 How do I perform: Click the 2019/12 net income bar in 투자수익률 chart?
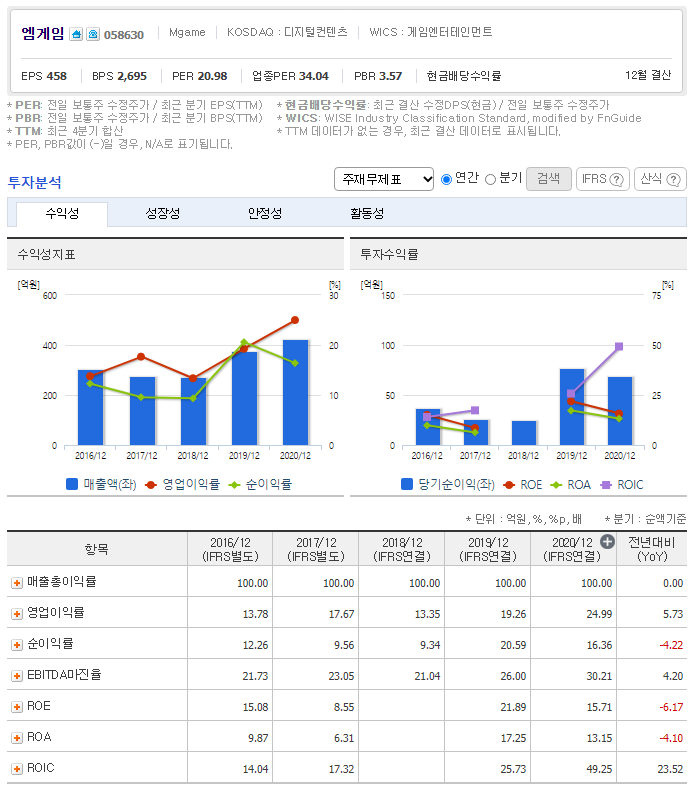tap(572, 407)
